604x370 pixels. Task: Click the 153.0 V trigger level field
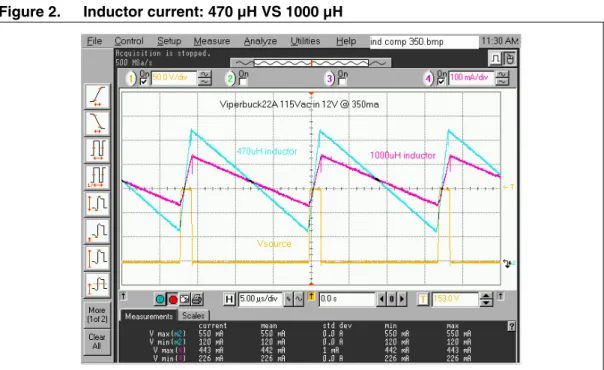pyautogui.click(x=455, y=299)
